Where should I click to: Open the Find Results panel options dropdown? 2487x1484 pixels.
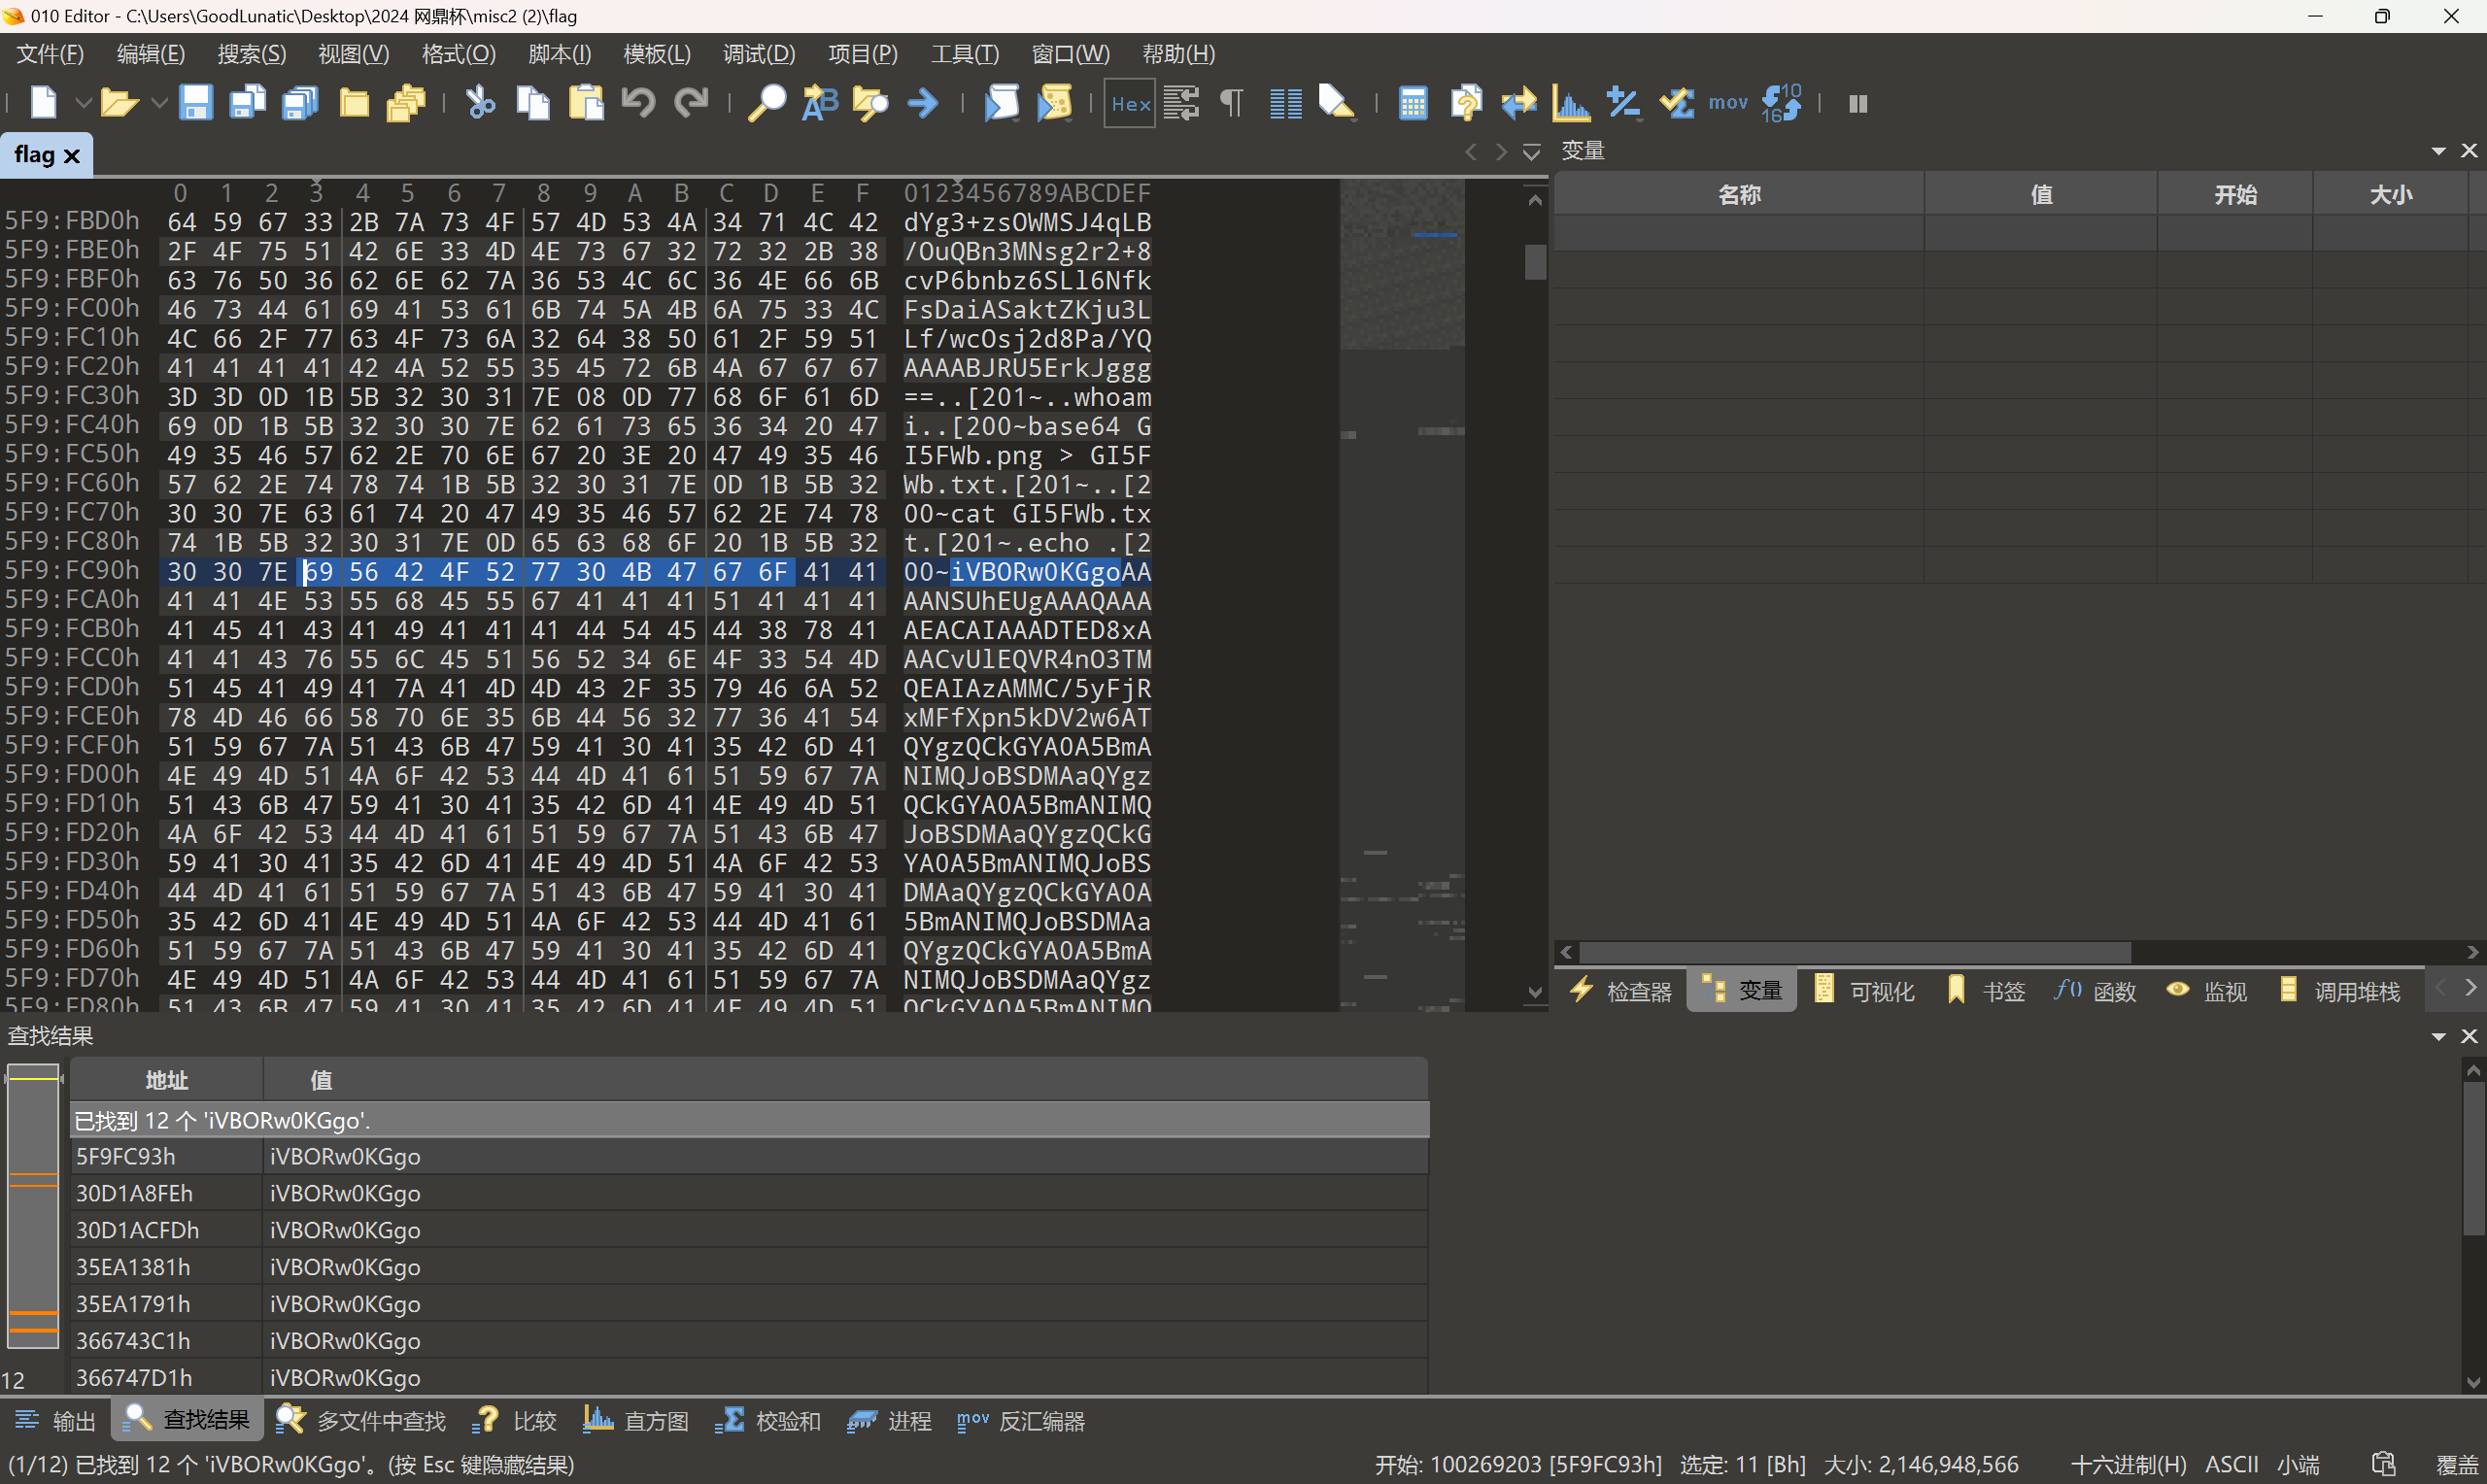point(2439,1036)
